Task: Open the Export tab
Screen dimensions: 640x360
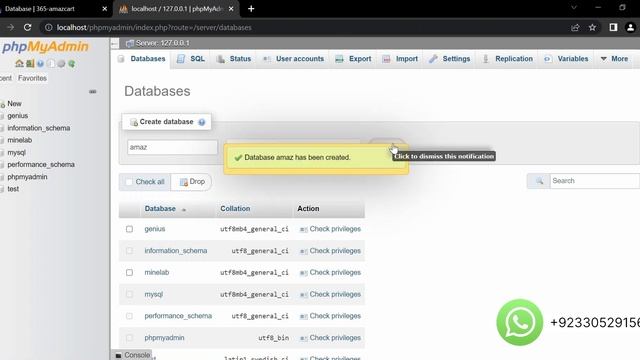Action: coord(353,59)
